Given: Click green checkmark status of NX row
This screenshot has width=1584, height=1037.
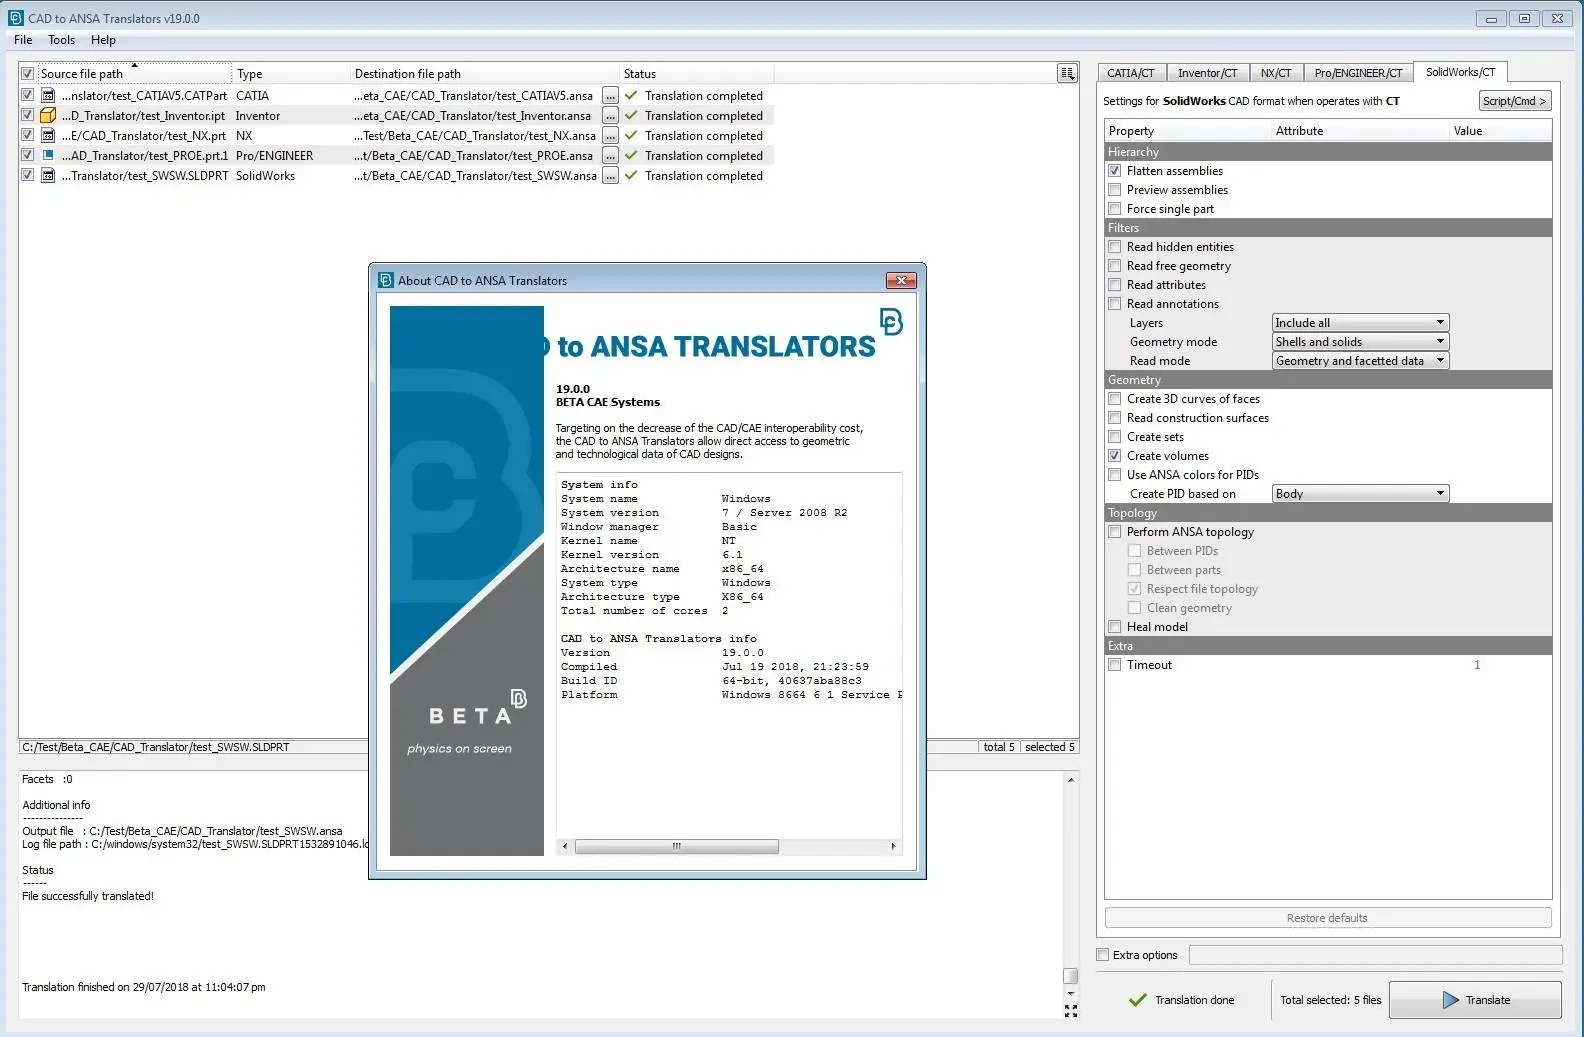Looking at the screenshot, I should 631,136.
